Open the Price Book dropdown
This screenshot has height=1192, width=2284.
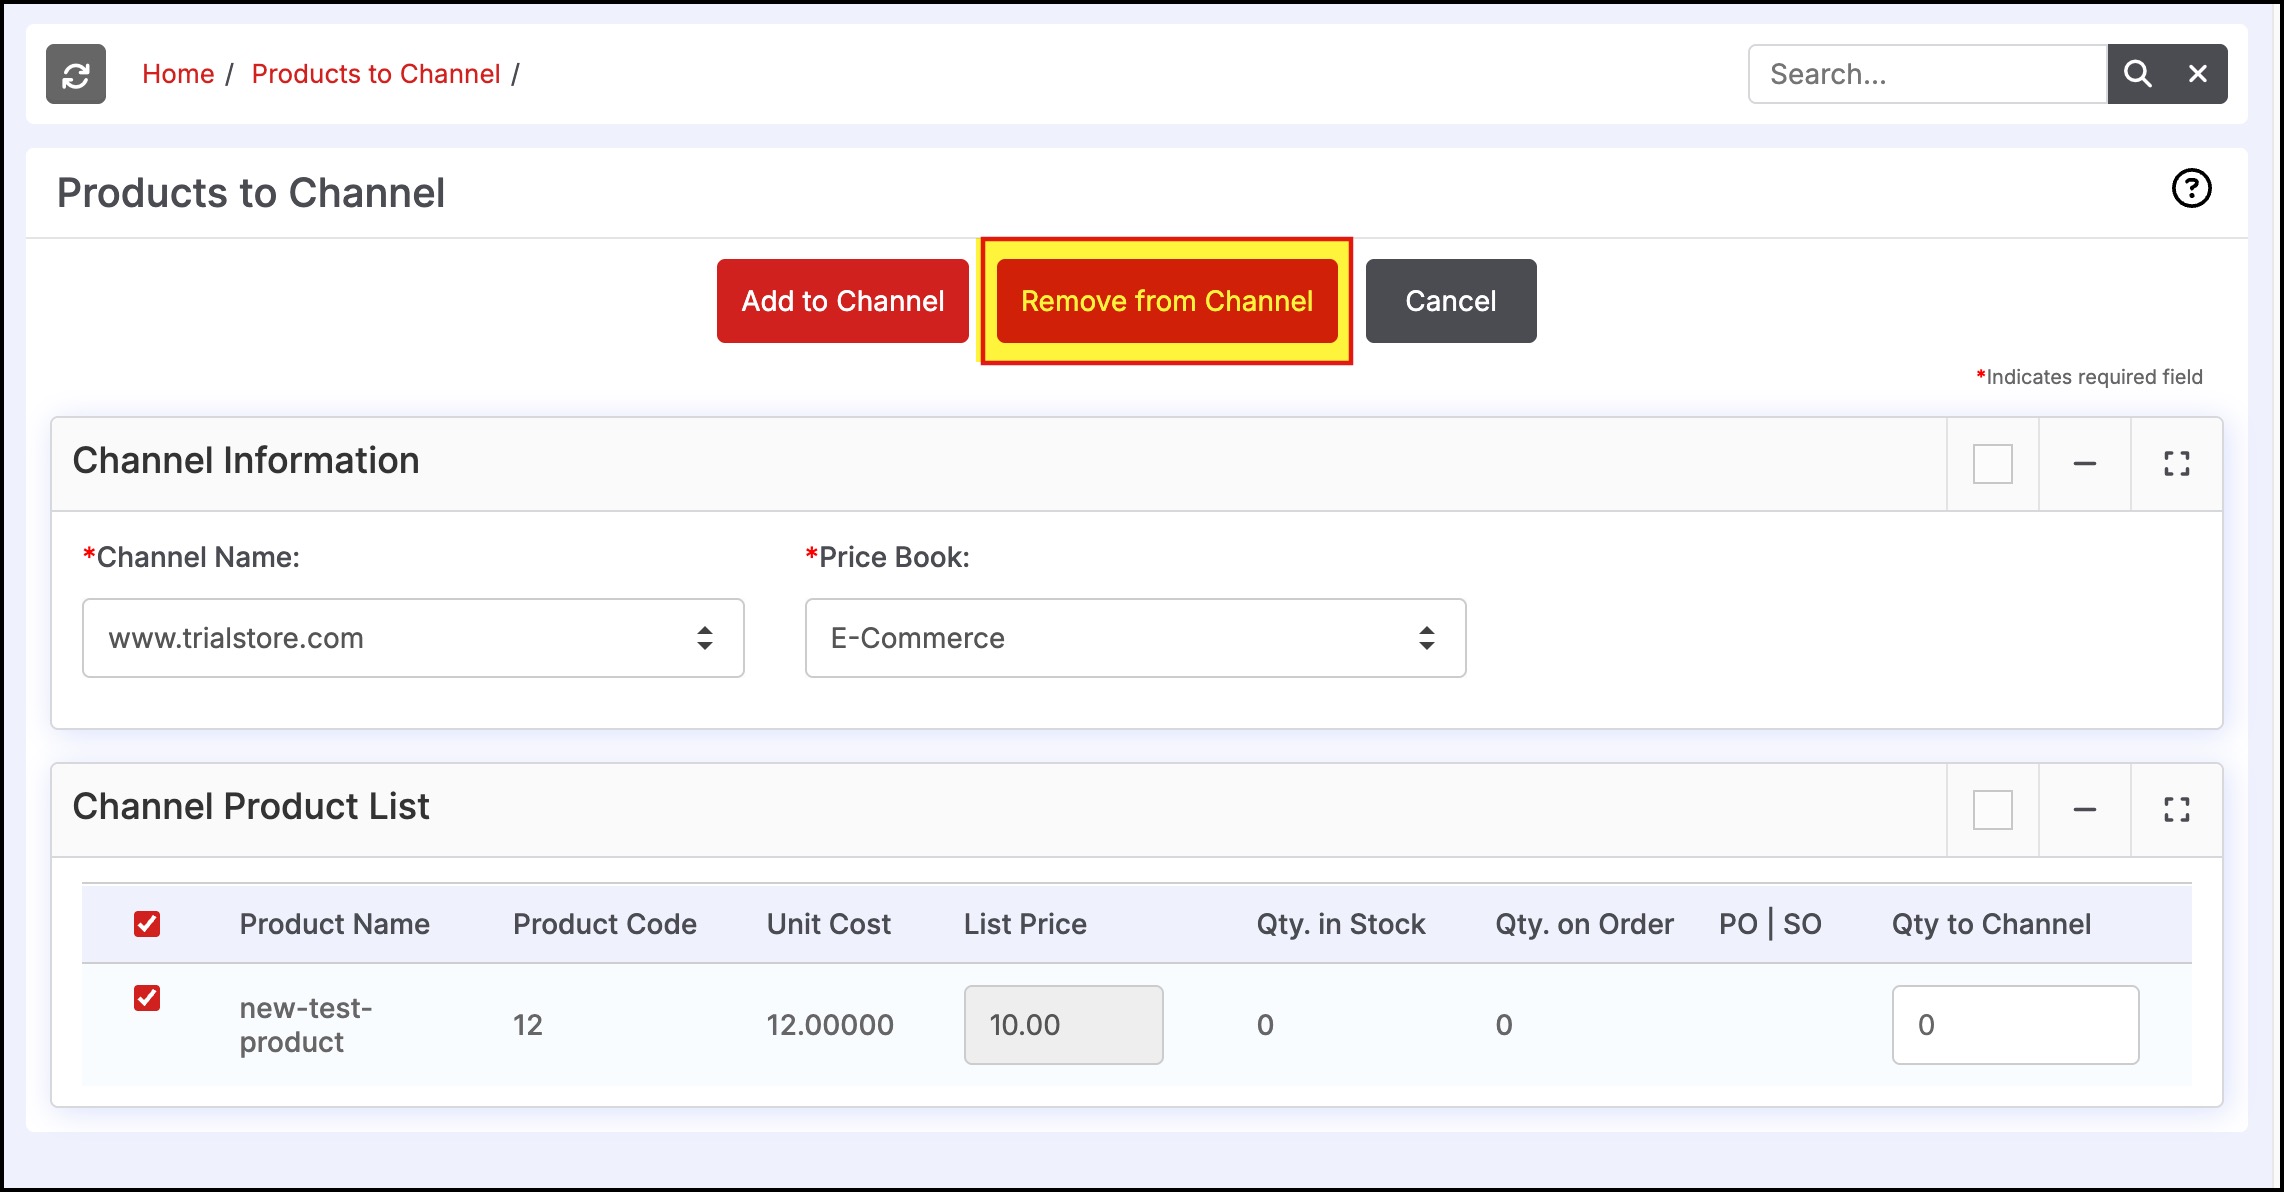(1135, 638)
